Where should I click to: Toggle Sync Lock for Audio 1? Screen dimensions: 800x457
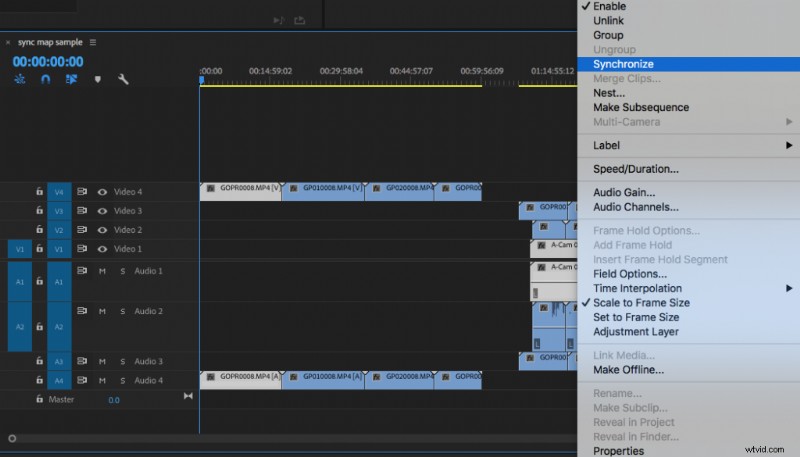tap(82, 271)
